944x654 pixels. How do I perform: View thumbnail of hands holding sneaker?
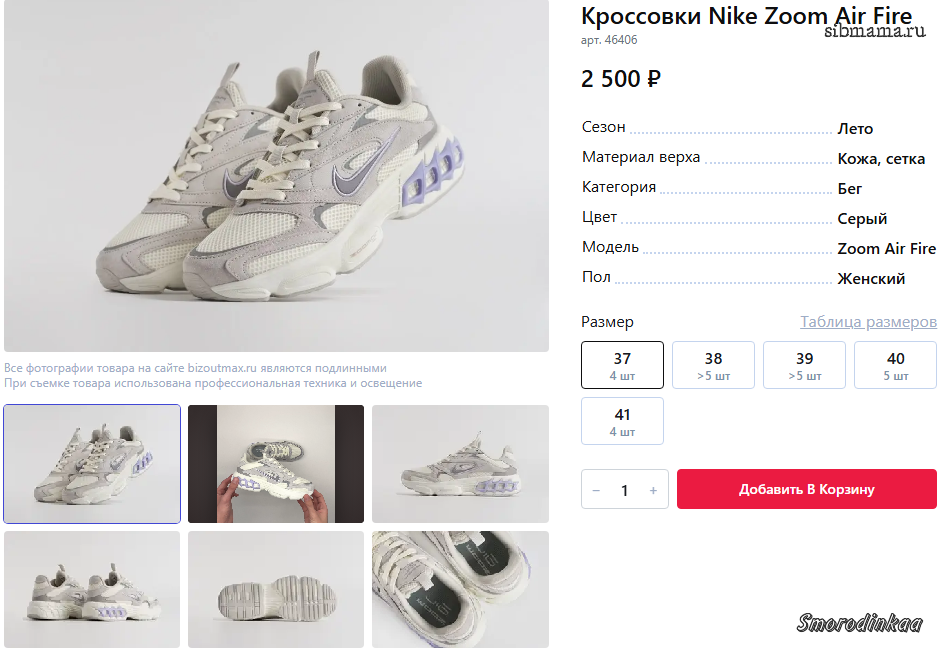click(x=276, y=464)
